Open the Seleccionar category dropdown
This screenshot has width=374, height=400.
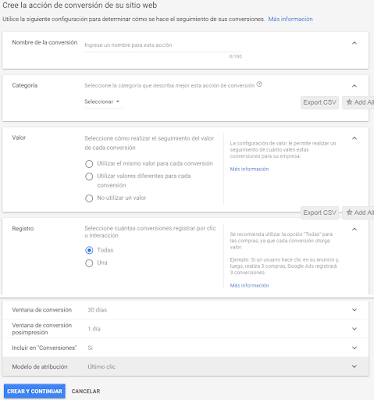102,102
